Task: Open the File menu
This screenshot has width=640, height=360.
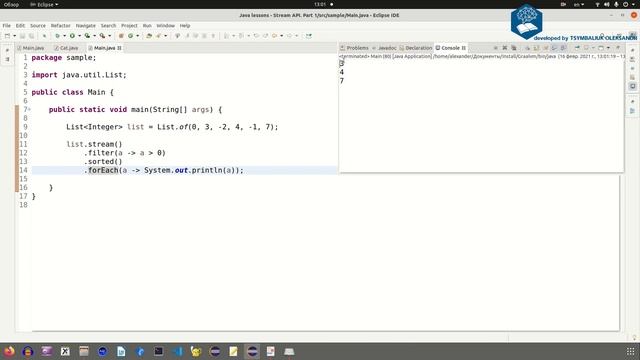Action: coord(7,25)
